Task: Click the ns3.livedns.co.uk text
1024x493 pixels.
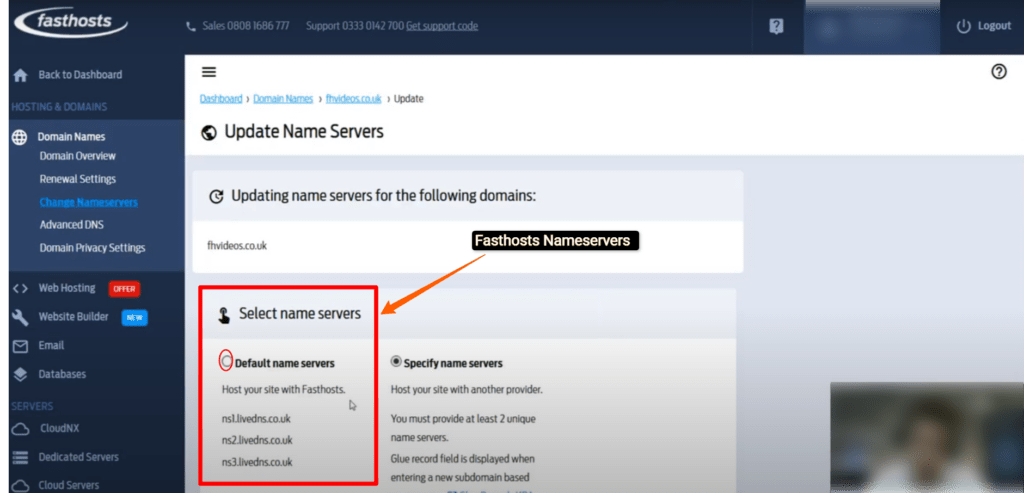Action: click(x=257, y=462)
